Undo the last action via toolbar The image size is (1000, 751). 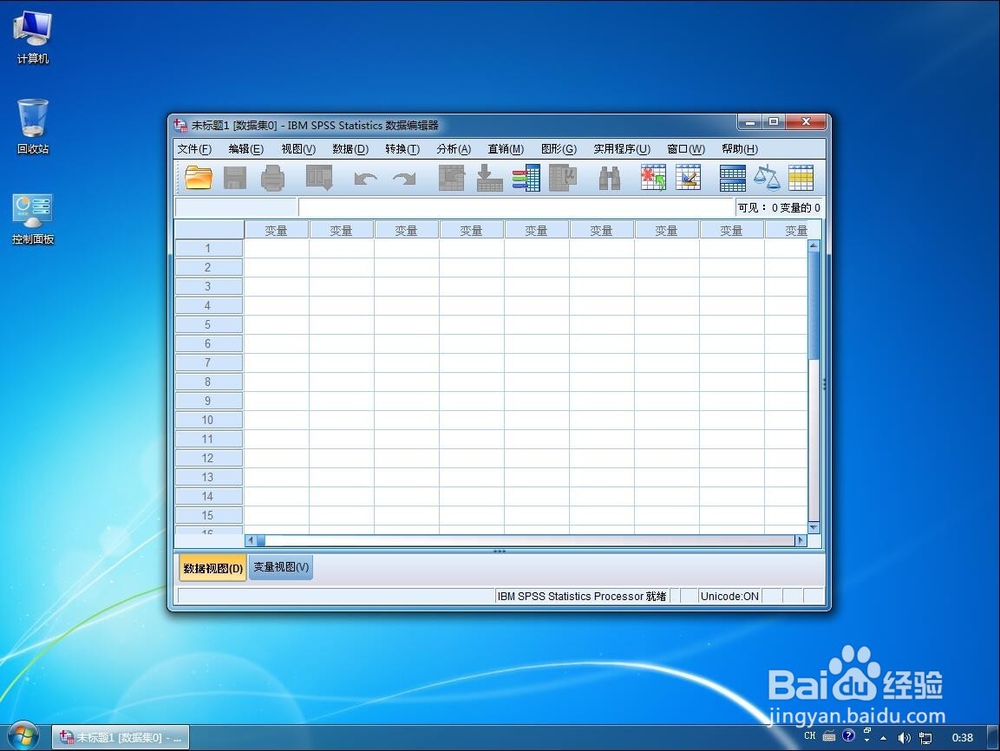point(364,177)
